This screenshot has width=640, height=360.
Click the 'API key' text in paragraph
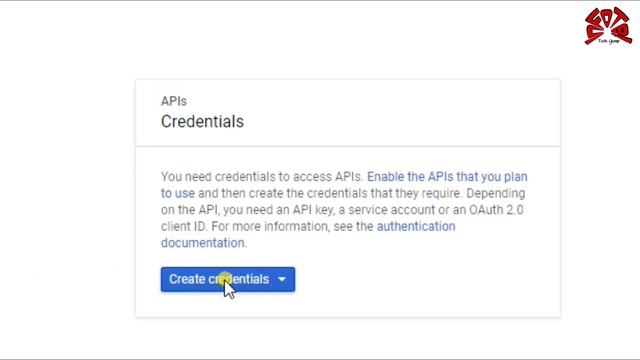312,210
